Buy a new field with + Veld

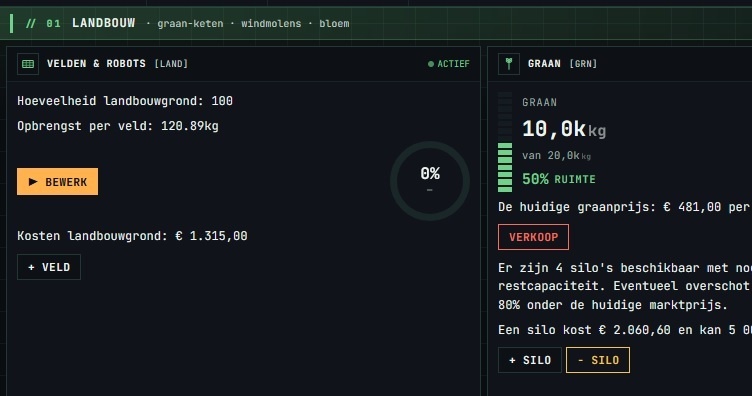click(x=49, y=267)
